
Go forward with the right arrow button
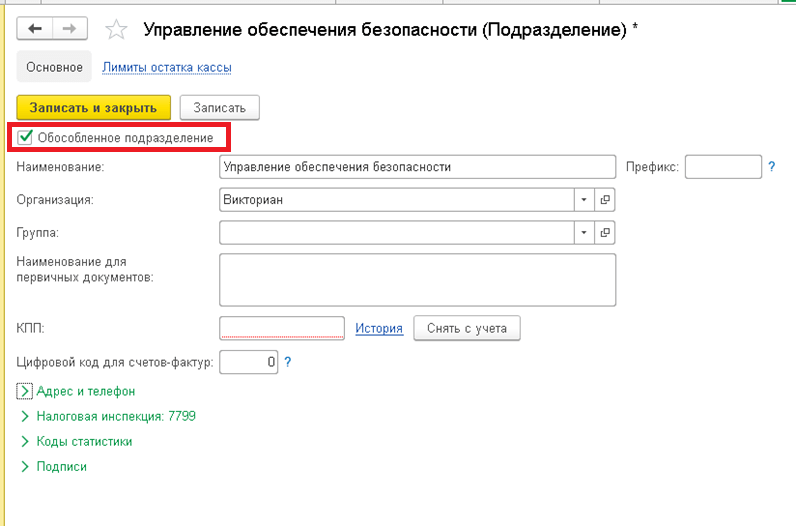(70, 29)
